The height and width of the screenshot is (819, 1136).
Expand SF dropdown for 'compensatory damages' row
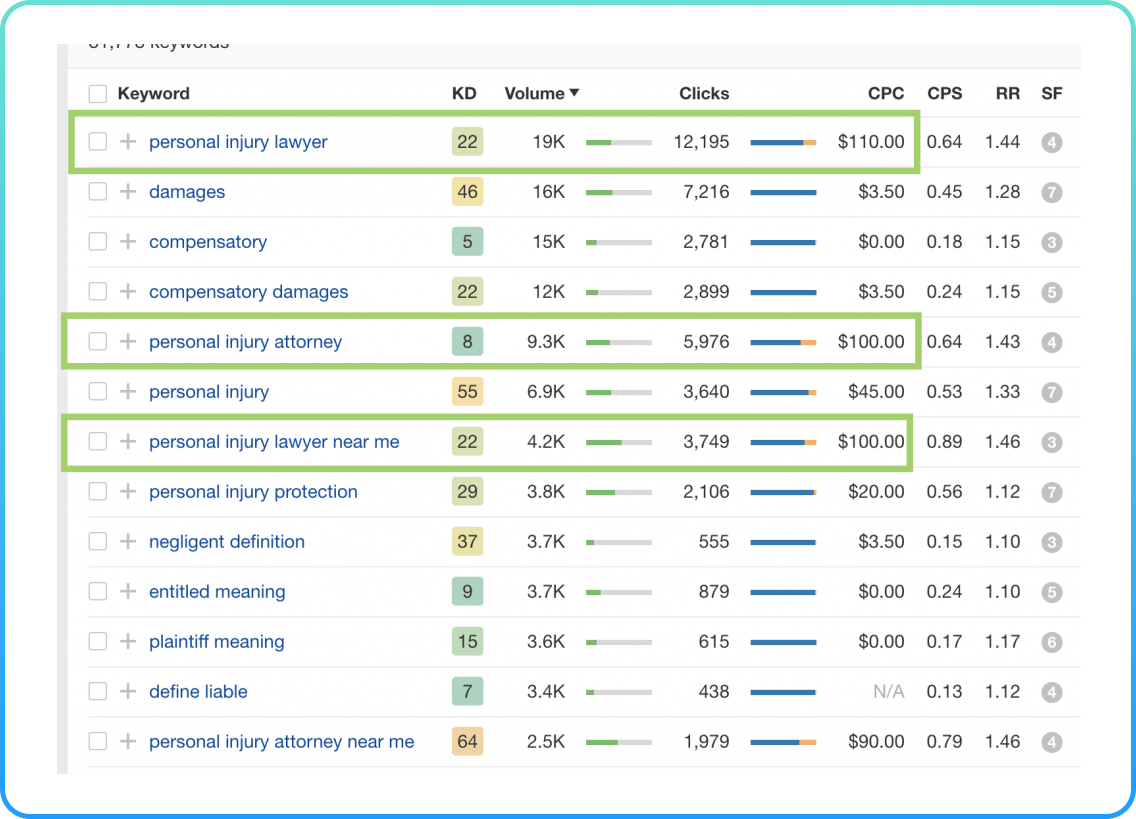click(1051, 292)
